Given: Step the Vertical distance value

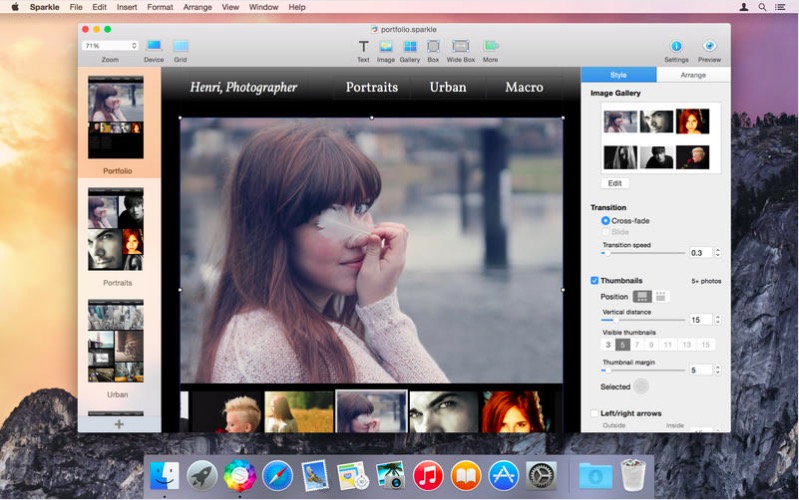Looking at the screenshot, I should 717,320.
